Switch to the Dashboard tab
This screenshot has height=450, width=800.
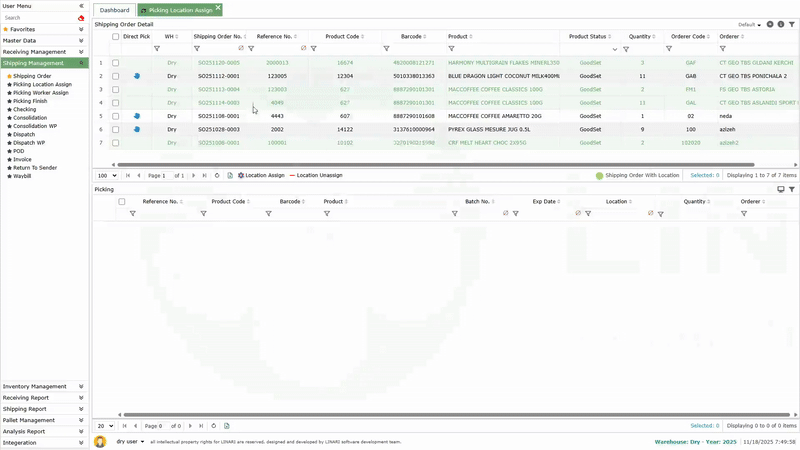tap(114, 9)
